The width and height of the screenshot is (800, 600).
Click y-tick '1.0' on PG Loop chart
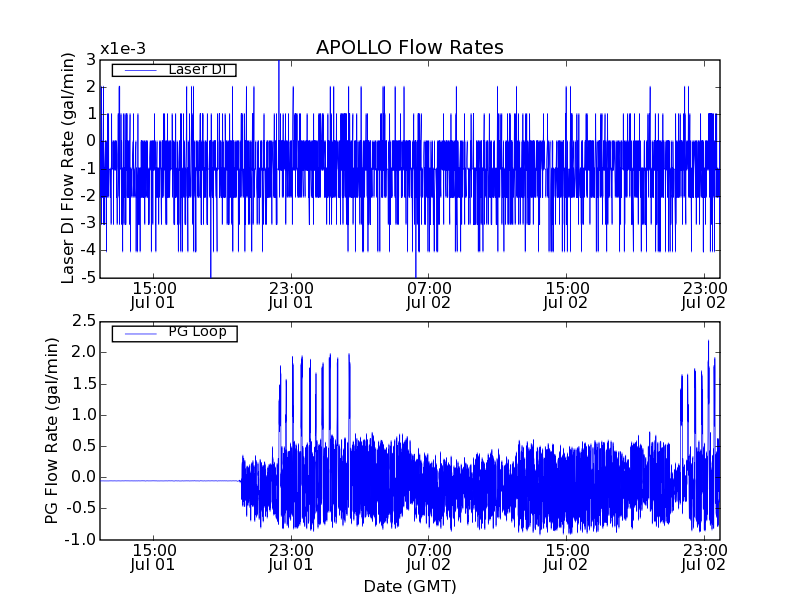tap(84, 415)
